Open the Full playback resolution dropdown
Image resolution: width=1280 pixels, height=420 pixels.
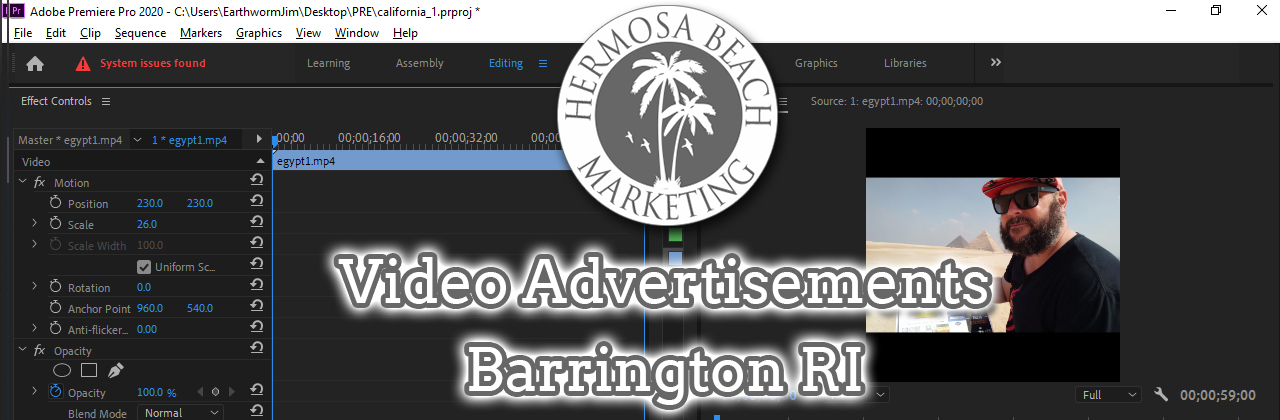(1108, 395)
